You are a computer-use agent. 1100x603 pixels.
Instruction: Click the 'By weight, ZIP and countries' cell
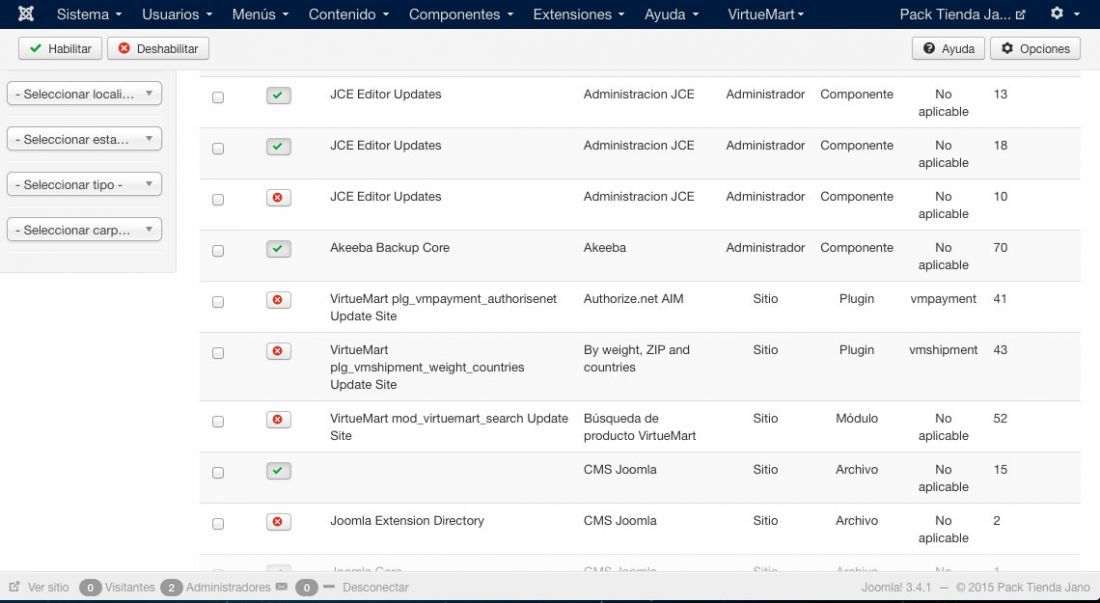point(636,358)
